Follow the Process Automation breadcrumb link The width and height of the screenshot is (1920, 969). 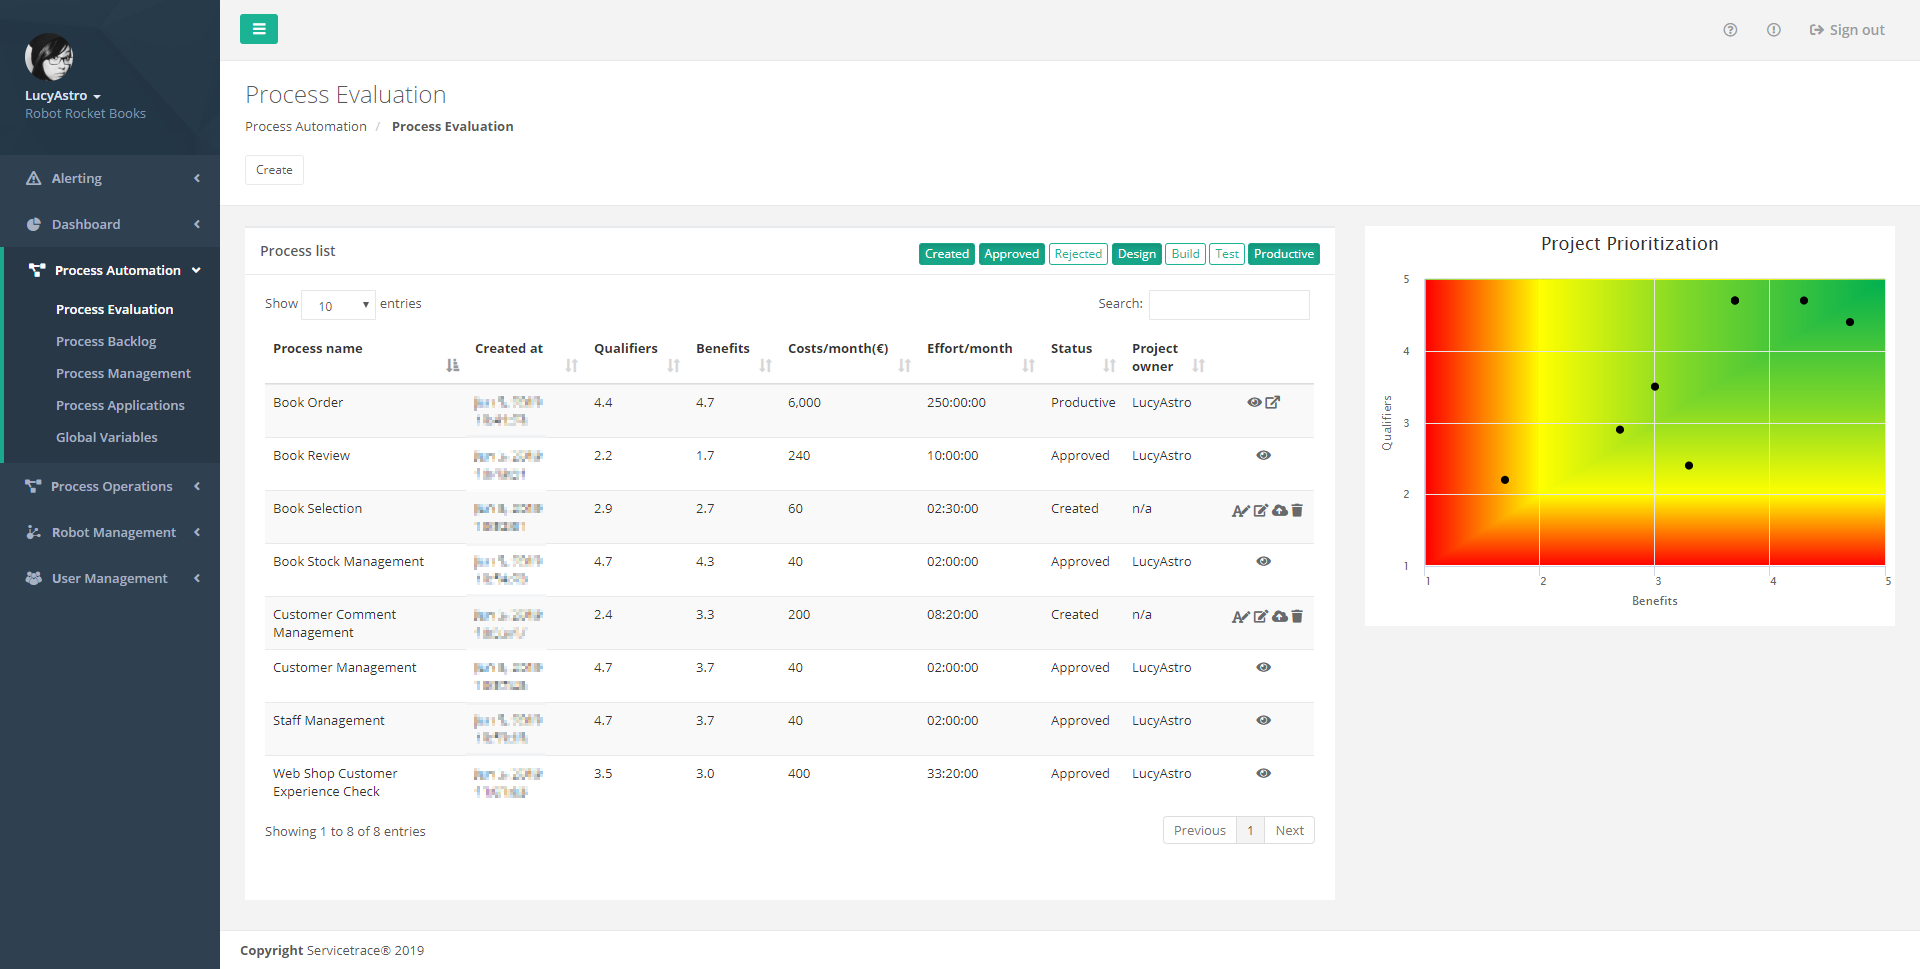(305, 126)
